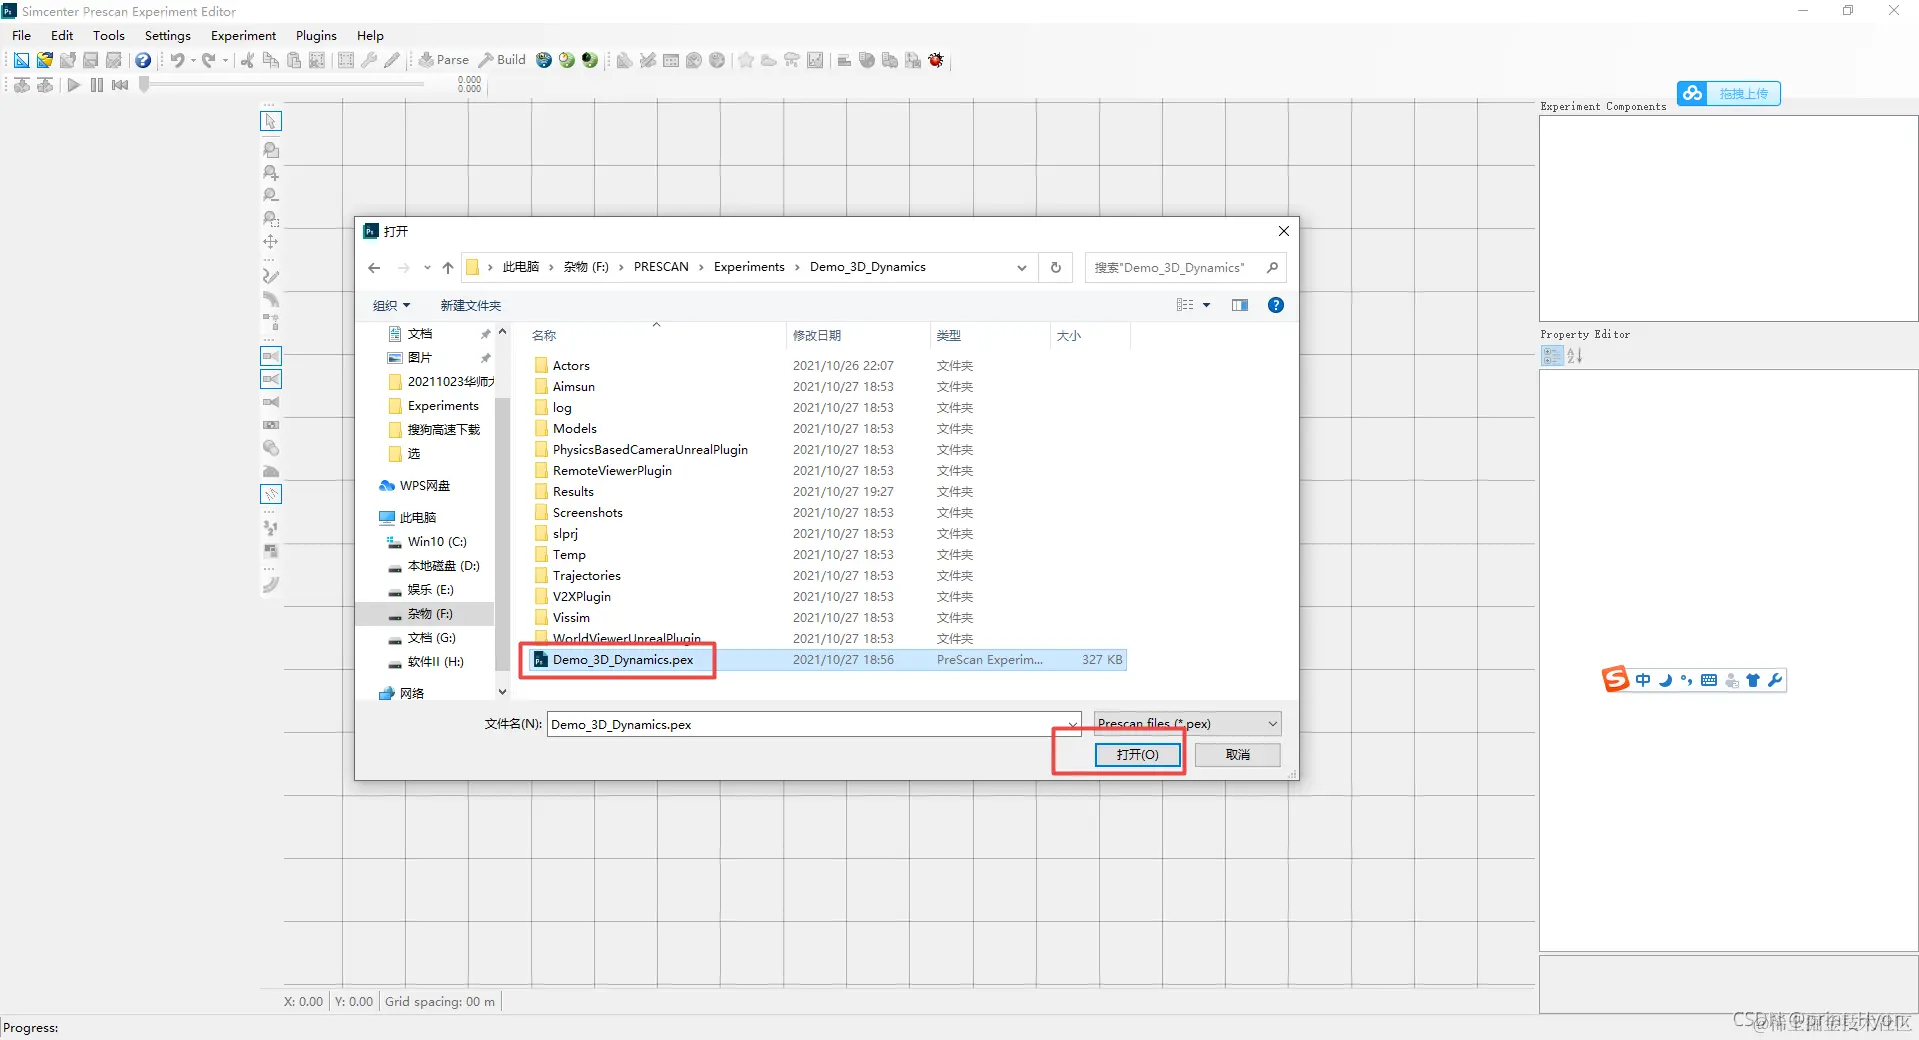Select the Pan move-arrows tool

271,242
